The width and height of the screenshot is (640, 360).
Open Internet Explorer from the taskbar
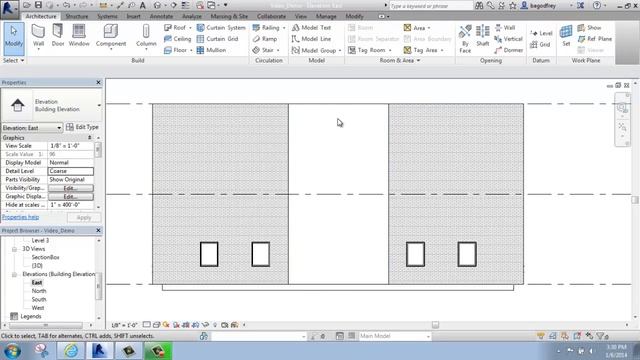click(71, 351)
